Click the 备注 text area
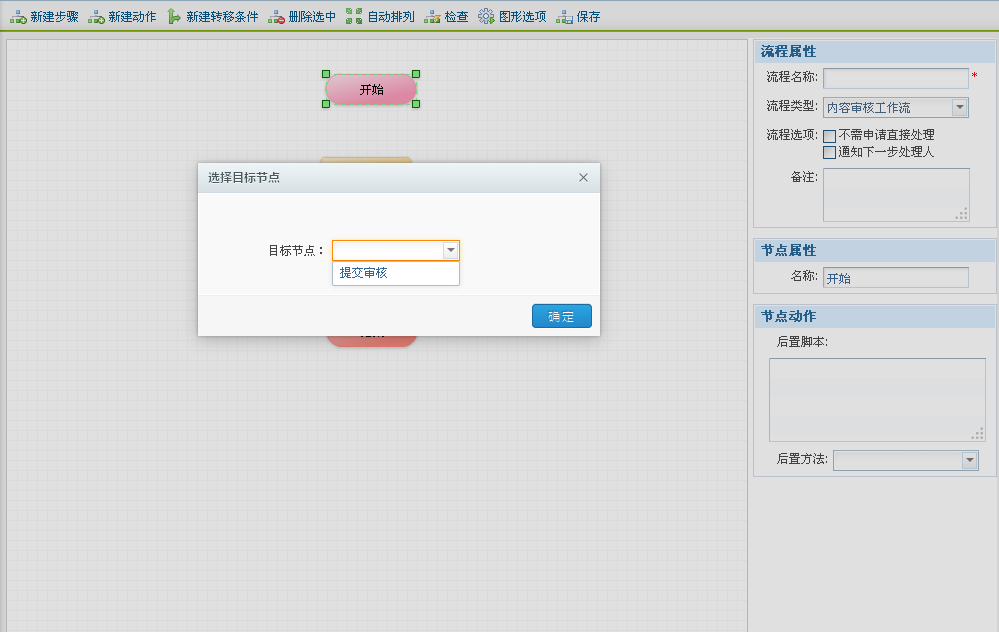Screen dimensions: 999x632 coord(895,194)
